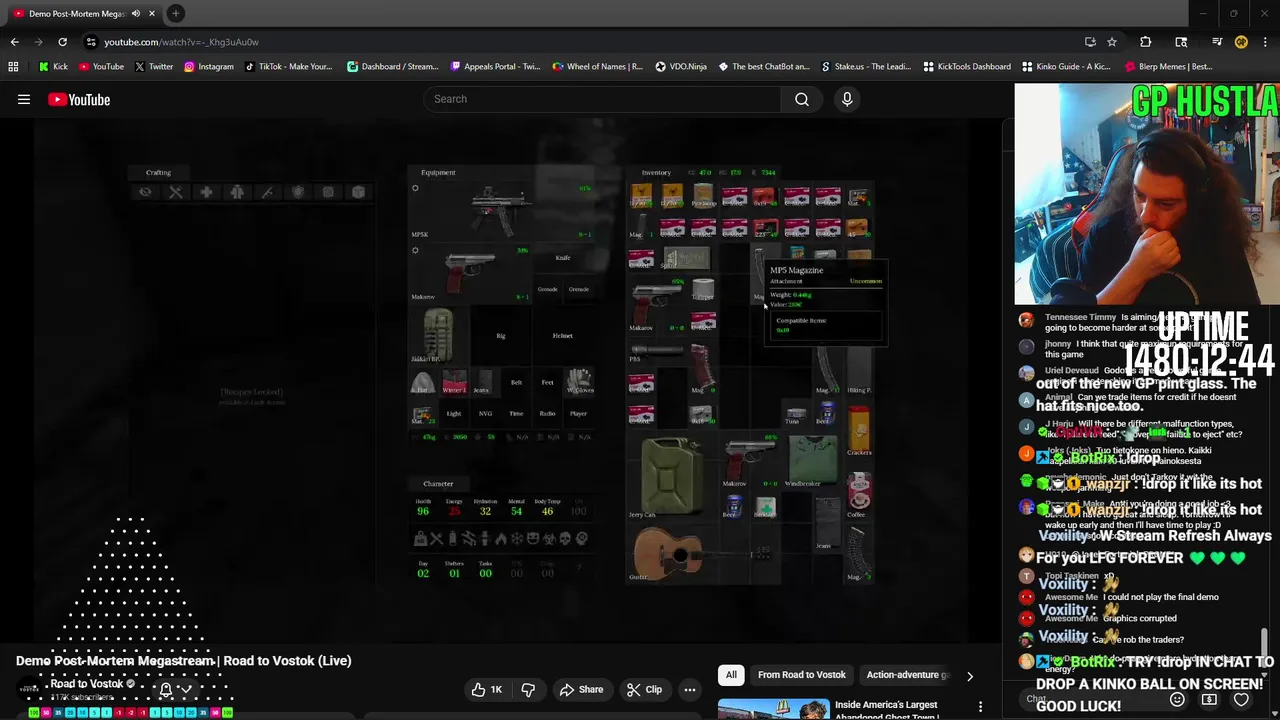Viewport: 1280px width, 720px height.
Task: Select the Crackers item in inventory
Action: 859,430
